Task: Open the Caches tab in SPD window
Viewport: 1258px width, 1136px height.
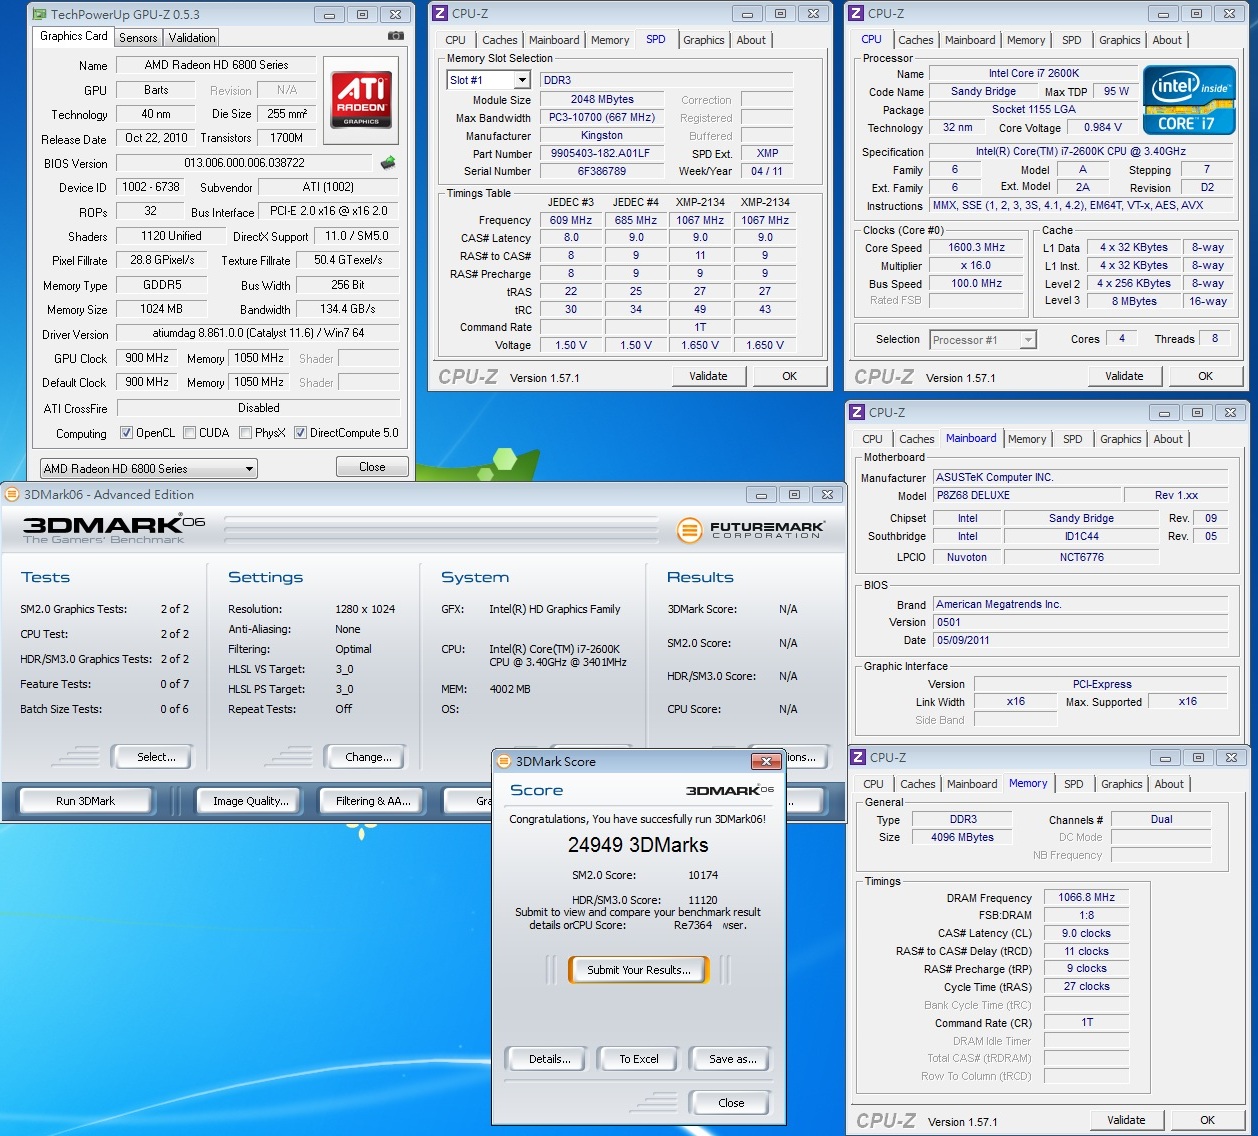Action: coord(499,40)
